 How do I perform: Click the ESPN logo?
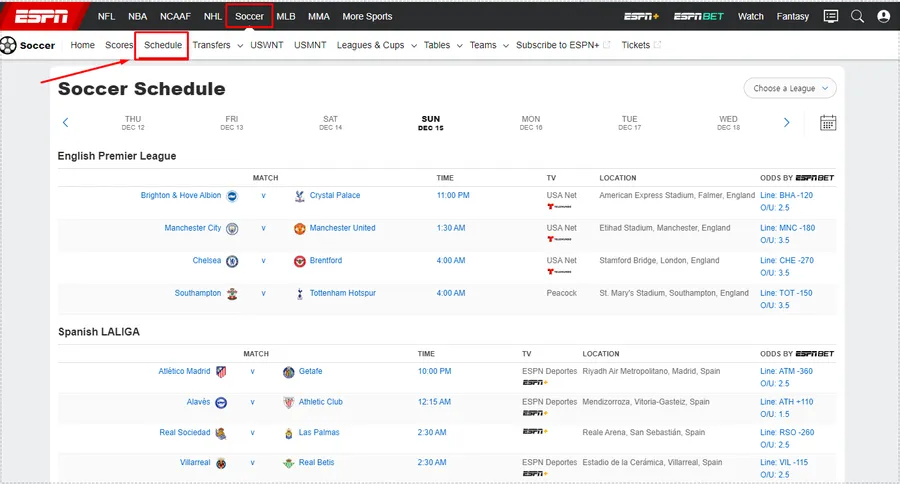click(x=41, y=16)
